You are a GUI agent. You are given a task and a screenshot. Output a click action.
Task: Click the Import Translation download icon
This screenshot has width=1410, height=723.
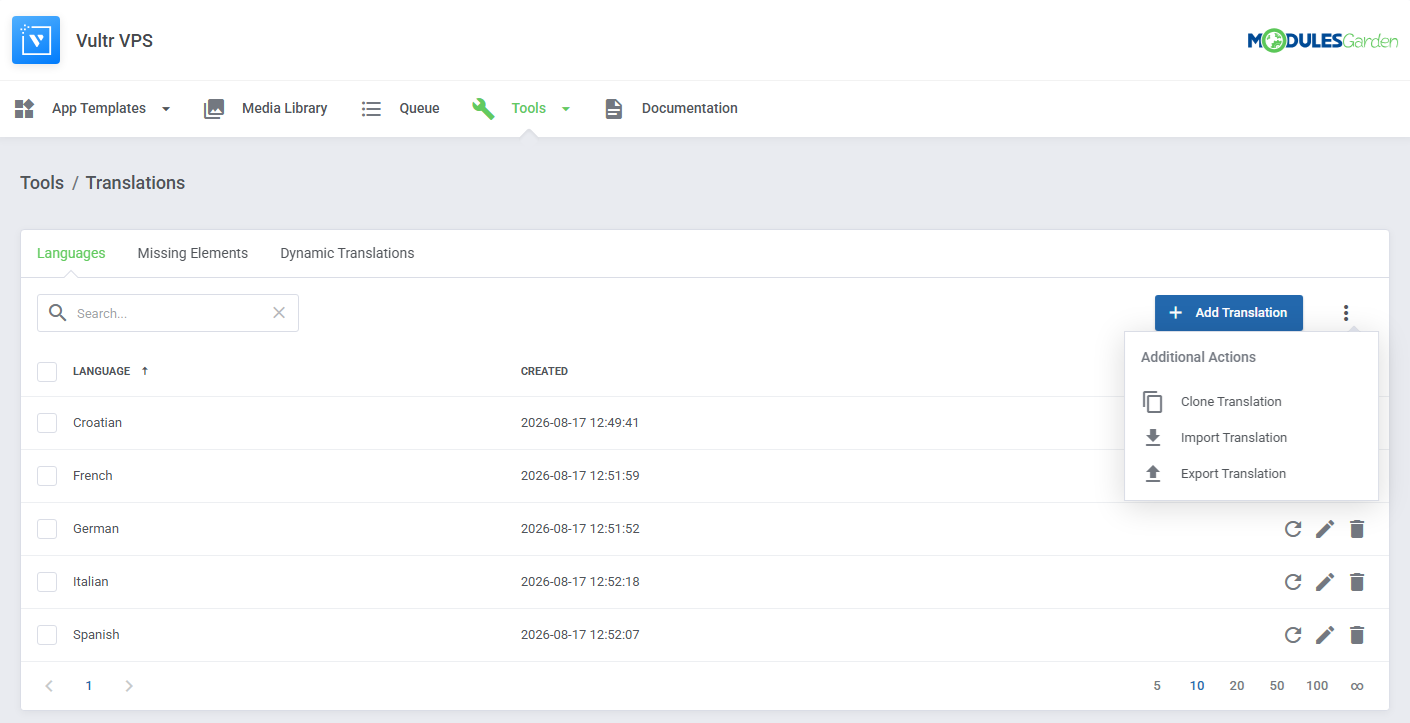coord(1153,438)
